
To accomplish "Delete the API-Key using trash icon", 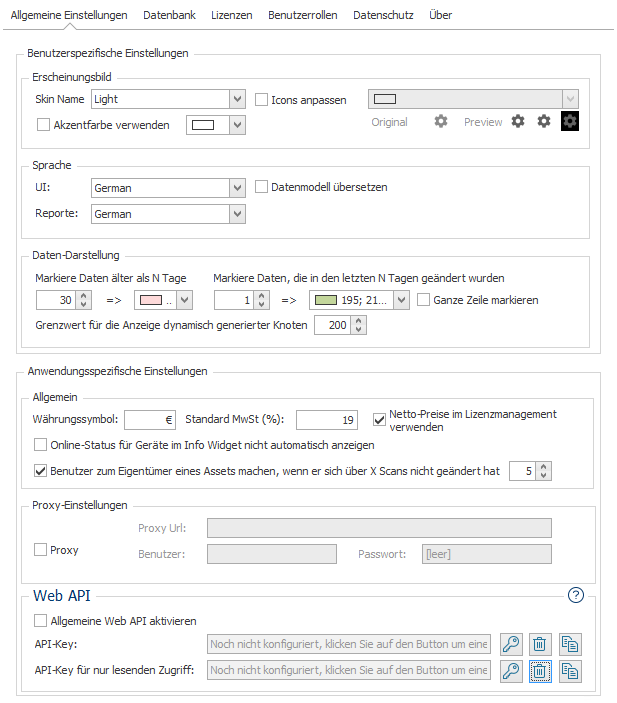I will tap(540, 644).
